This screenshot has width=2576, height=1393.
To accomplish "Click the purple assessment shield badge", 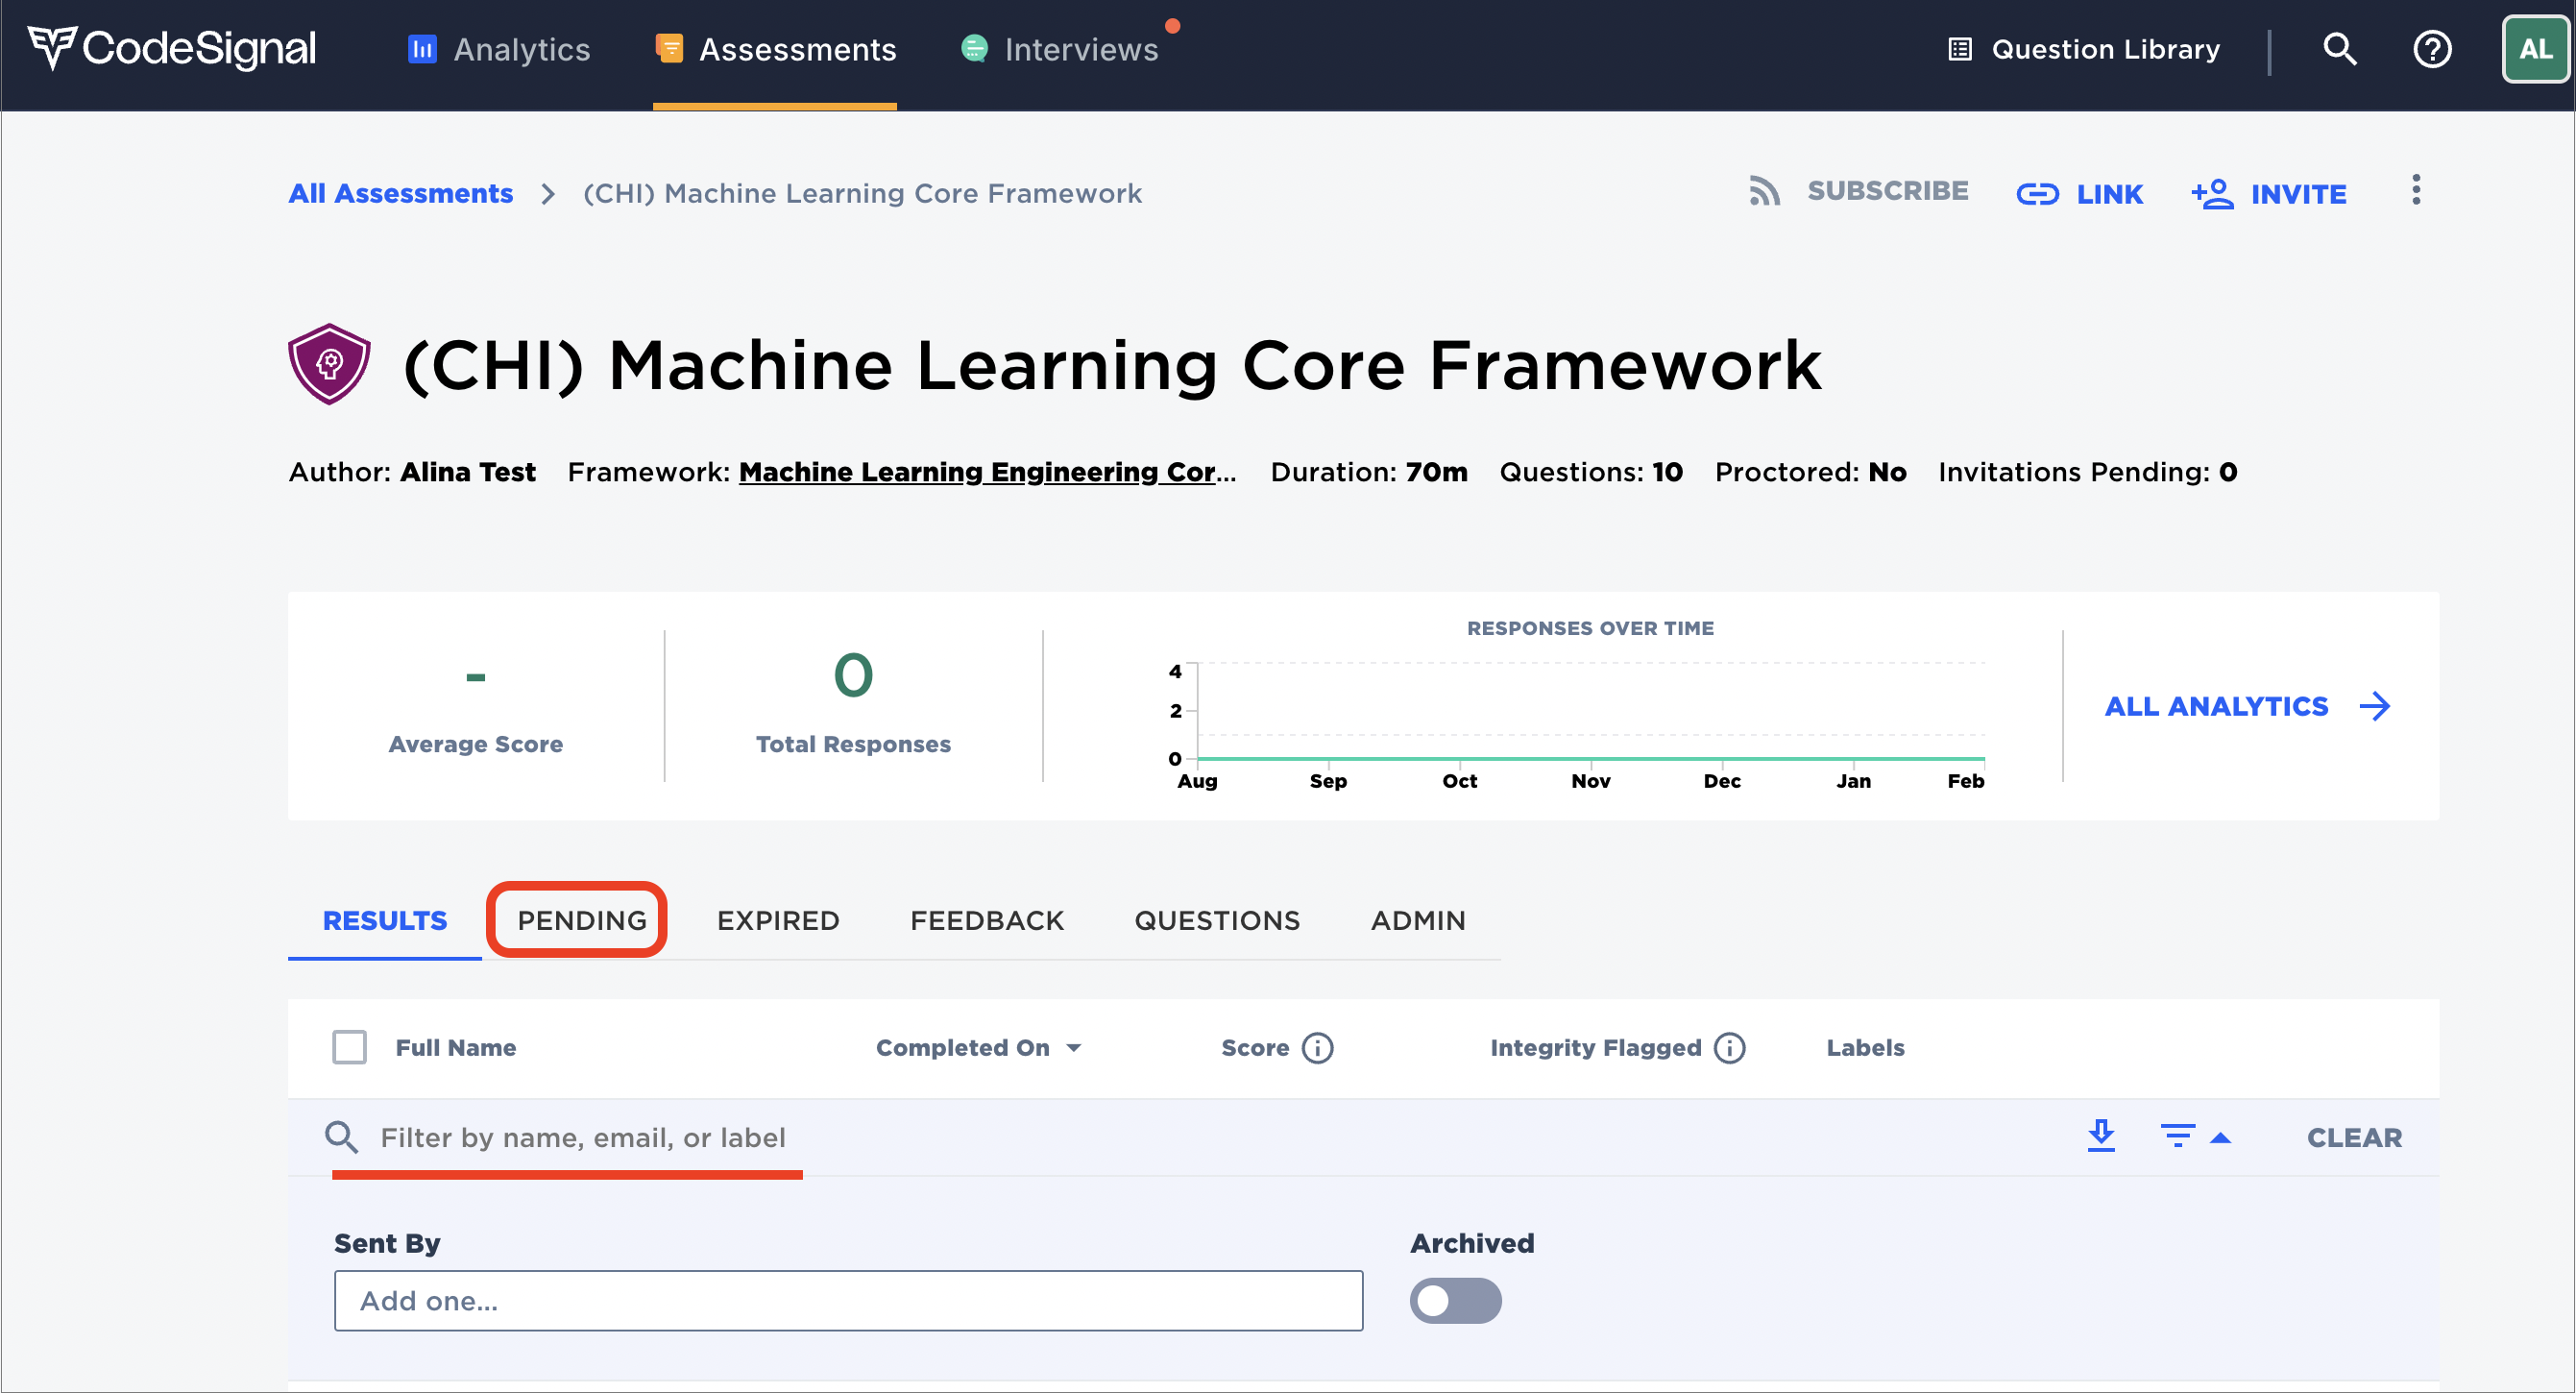I will pos(329,364).
